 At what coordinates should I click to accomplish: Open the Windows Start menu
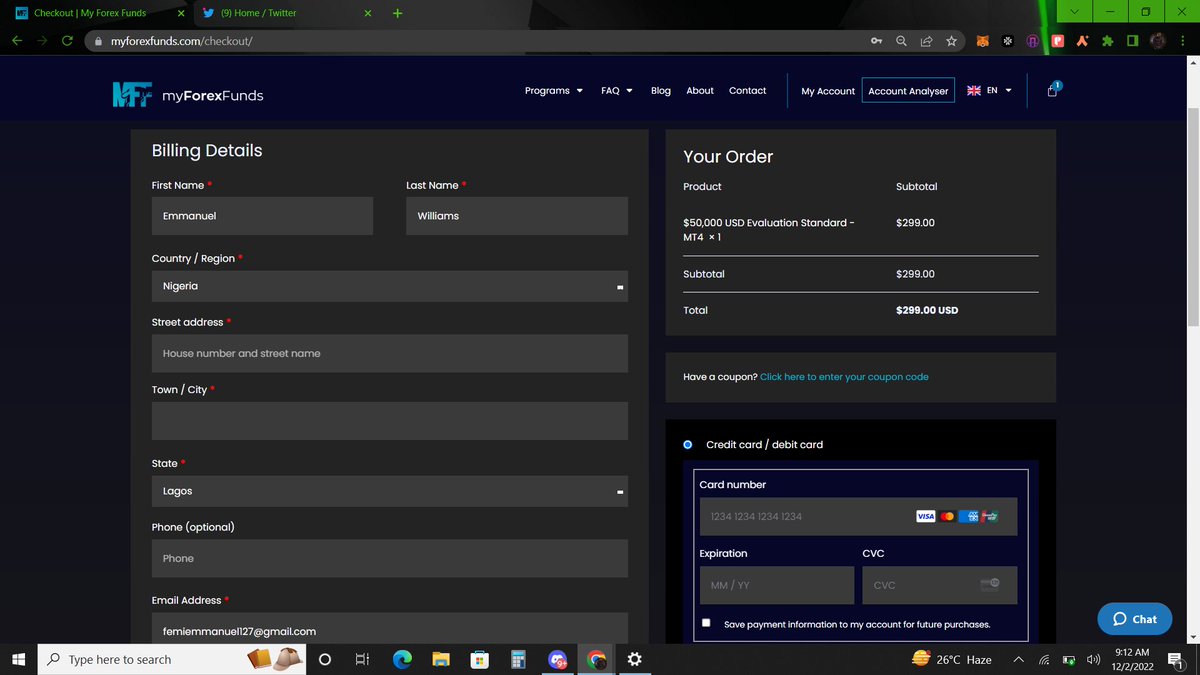click(x=18, y=659)
